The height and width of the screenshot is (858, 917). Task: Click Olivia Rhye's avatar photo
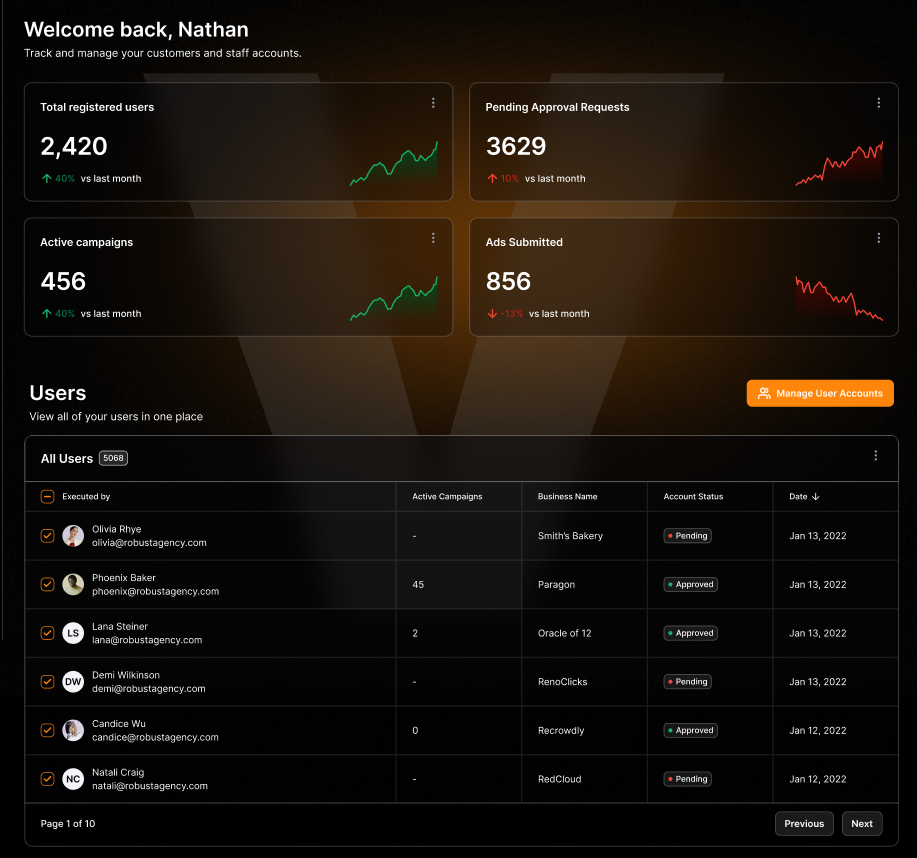pos(73,536)
